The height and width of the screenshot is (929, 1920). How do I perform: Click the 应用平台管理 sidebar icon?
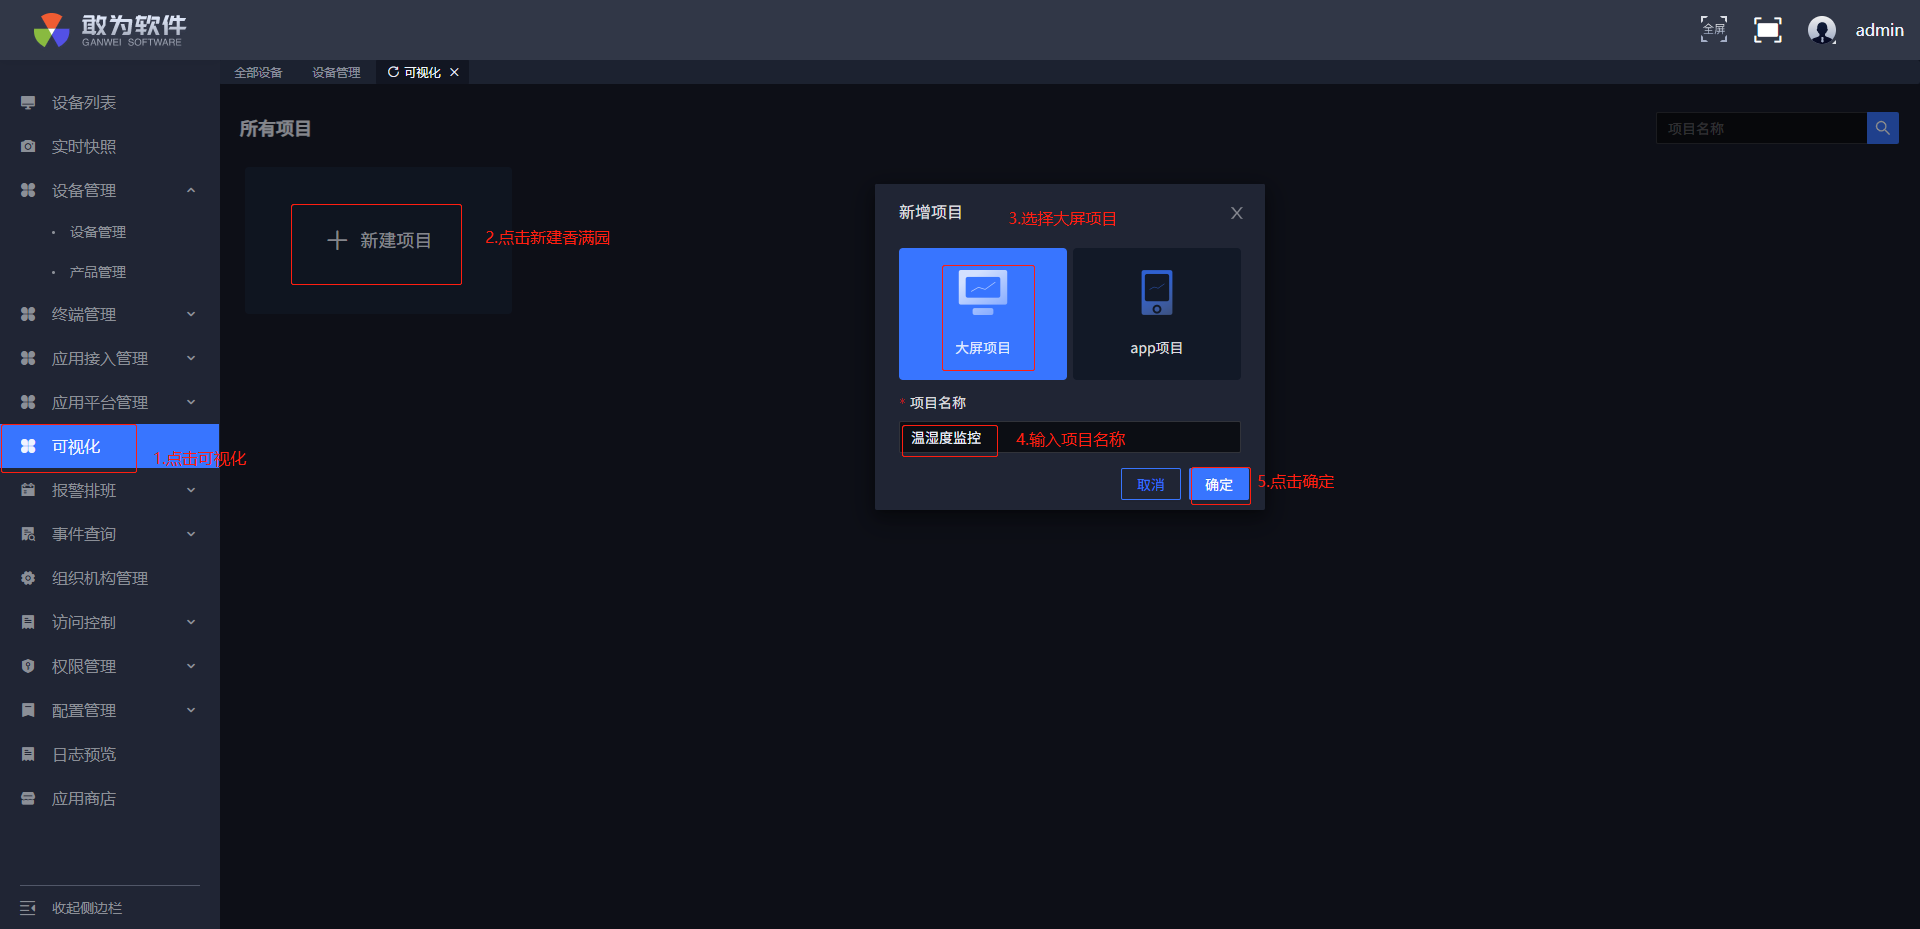click(x=28, y=403)
